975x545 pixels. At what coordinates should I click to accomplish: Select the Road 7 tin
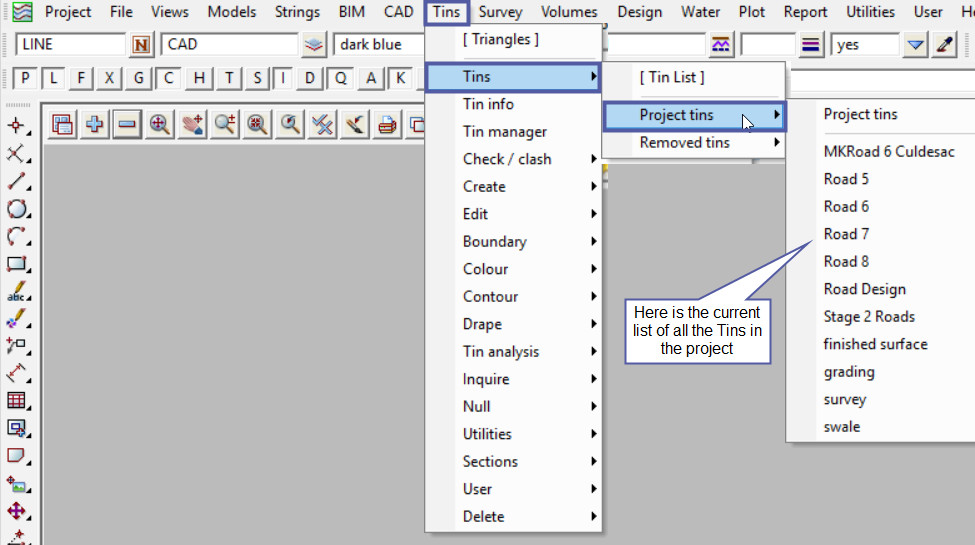(x=846, y=234)
